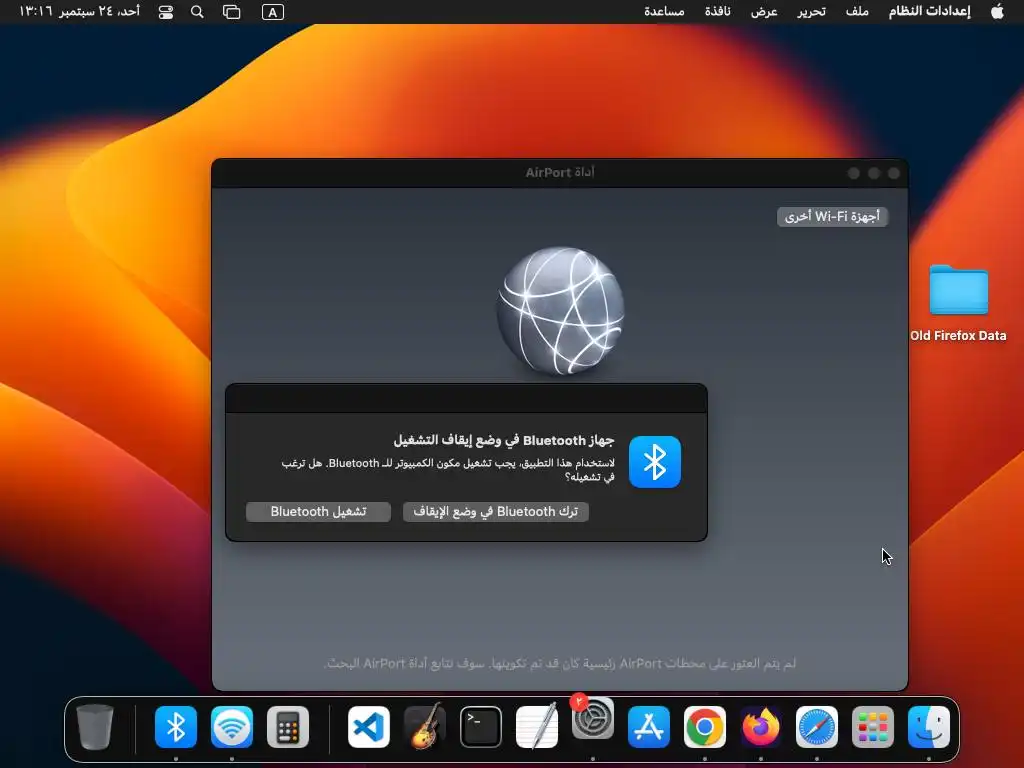Viewport: 1024px width, 768px height.
Task: Click ترك Bluetooth في وضع الإيقاف button
Action: pos(496,511)
